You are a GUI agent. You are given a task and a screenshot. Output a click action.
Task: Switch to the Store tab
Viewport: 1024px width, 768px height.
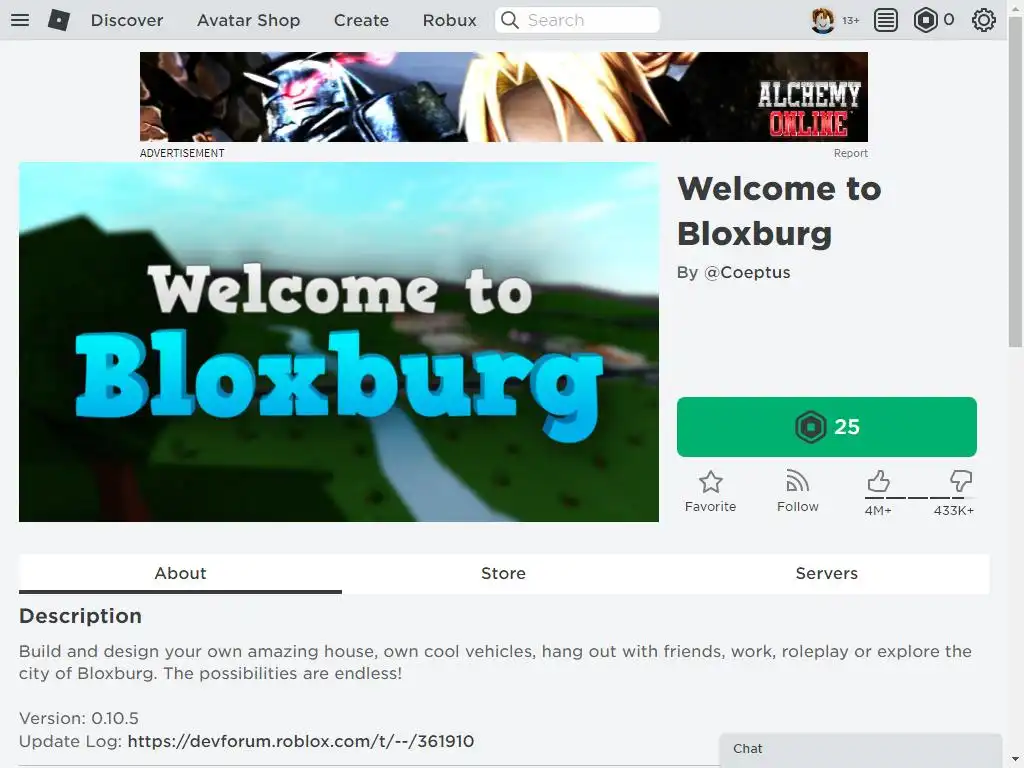click(504, 573)
